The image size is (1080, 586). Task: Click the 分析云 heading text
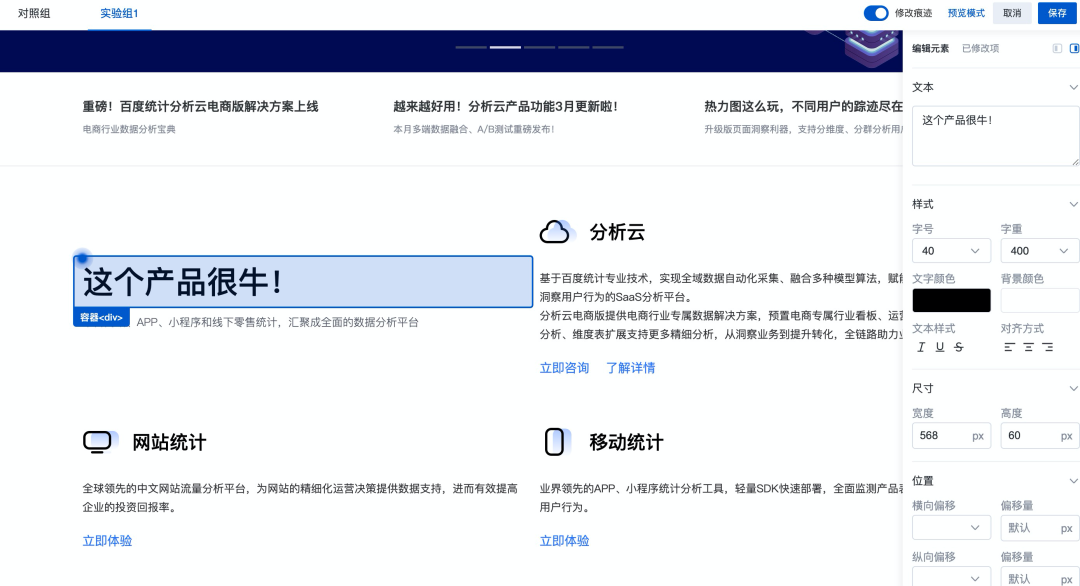pos(617,232)
